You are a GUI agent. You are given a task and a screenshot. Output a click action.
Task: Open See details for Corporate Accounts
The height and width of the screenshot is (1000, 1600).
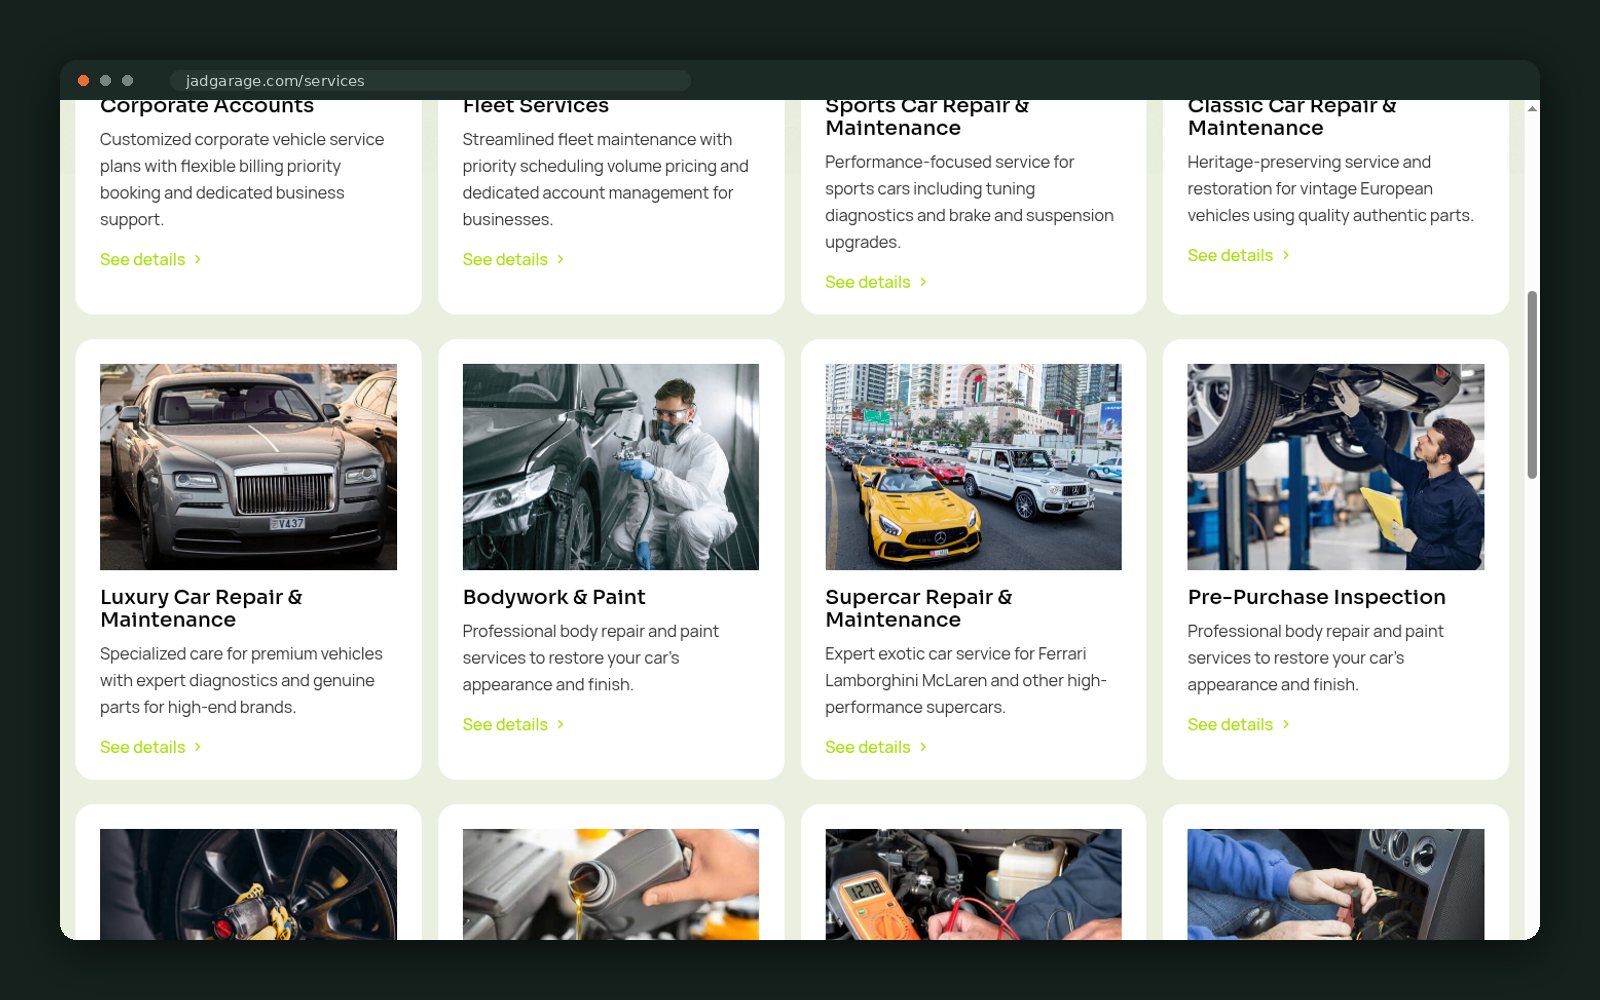pos(151,259)
